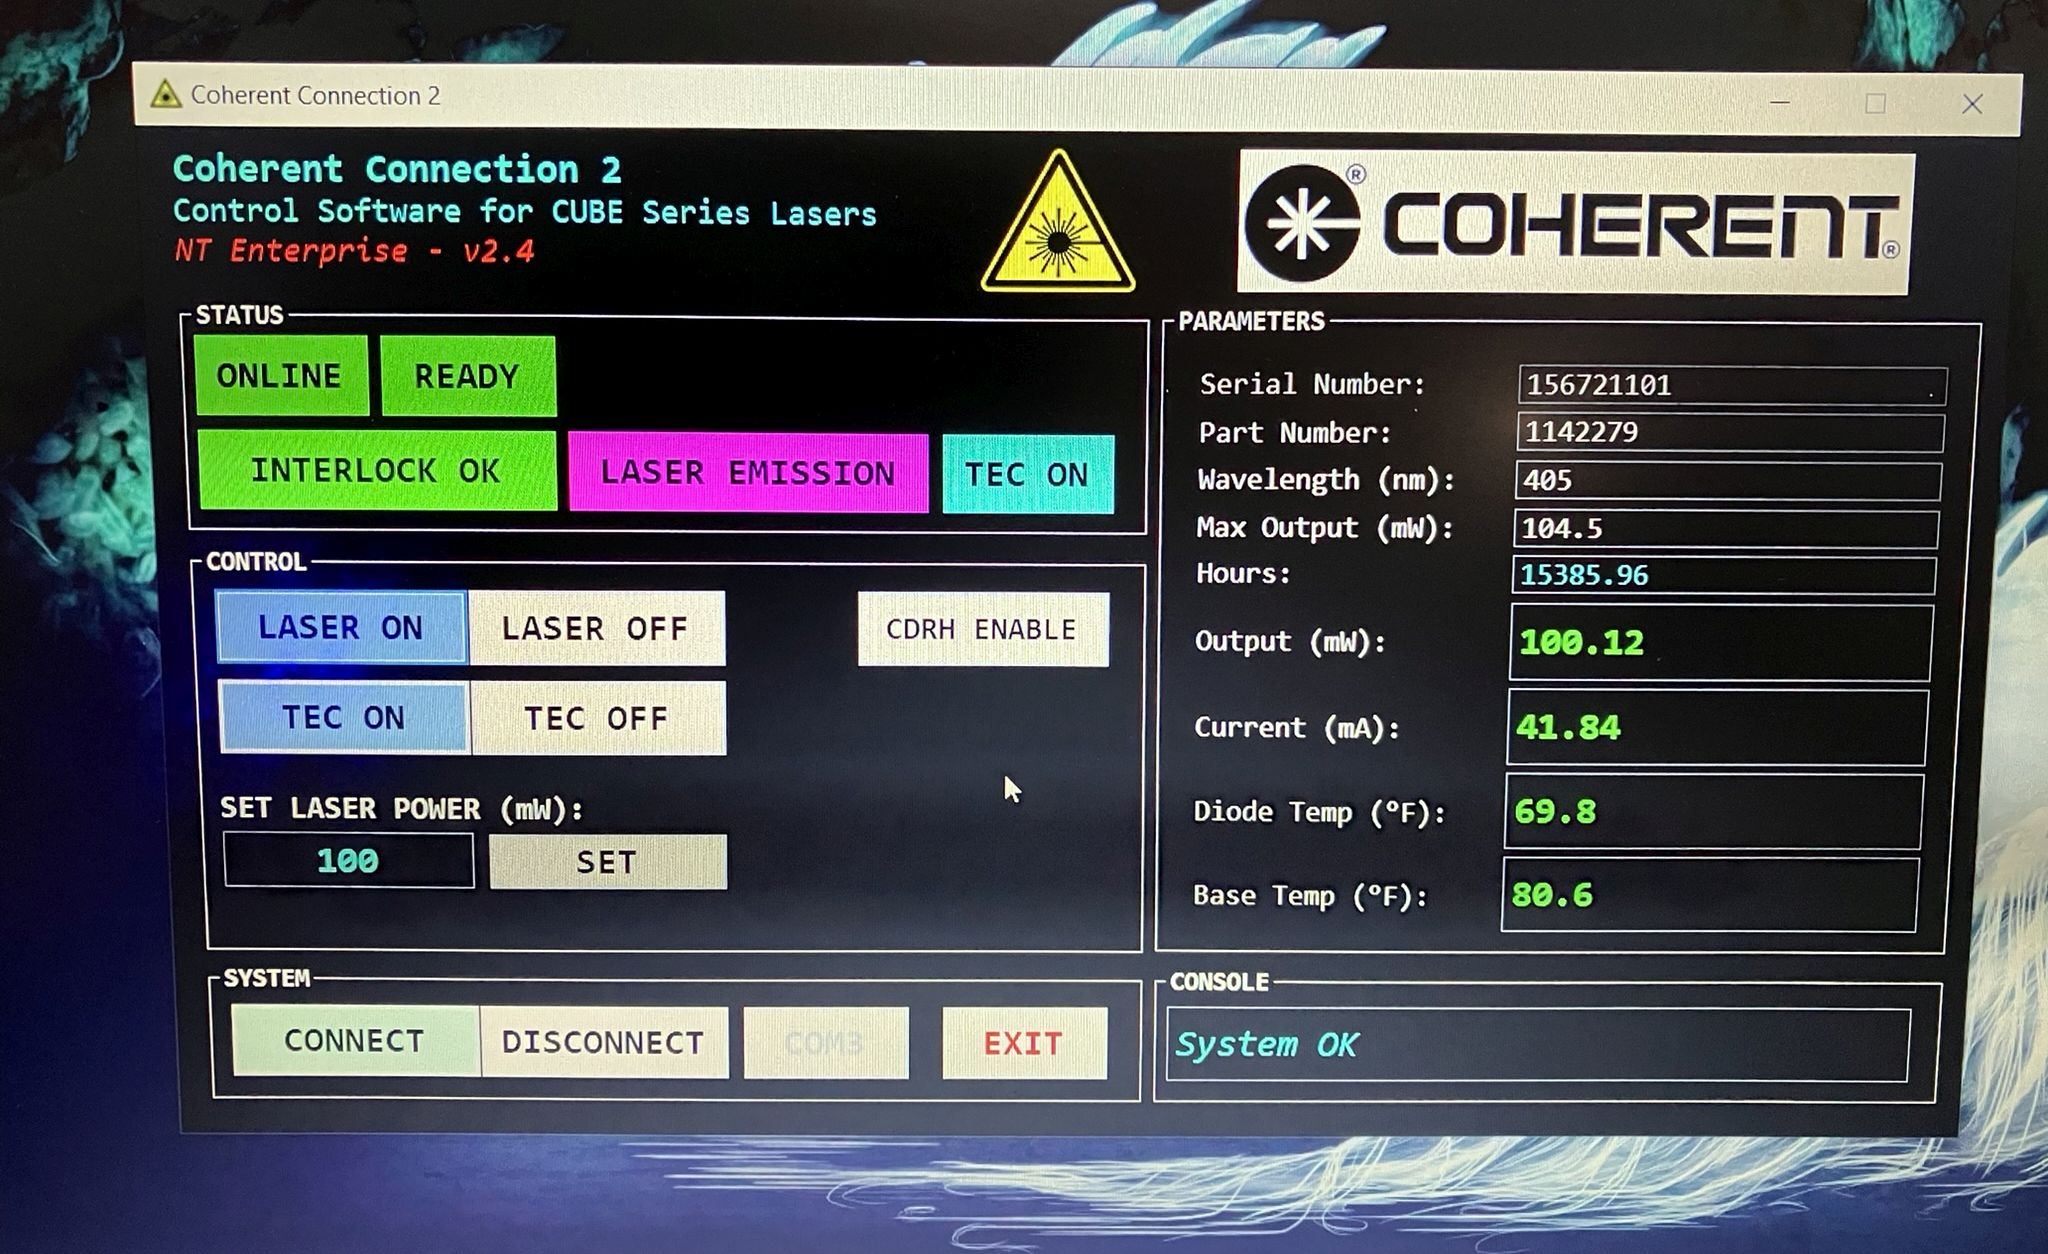Click the yellow laser warning triangle icon
The width and height of the screenshot is (2048, 1254).
1058,222
